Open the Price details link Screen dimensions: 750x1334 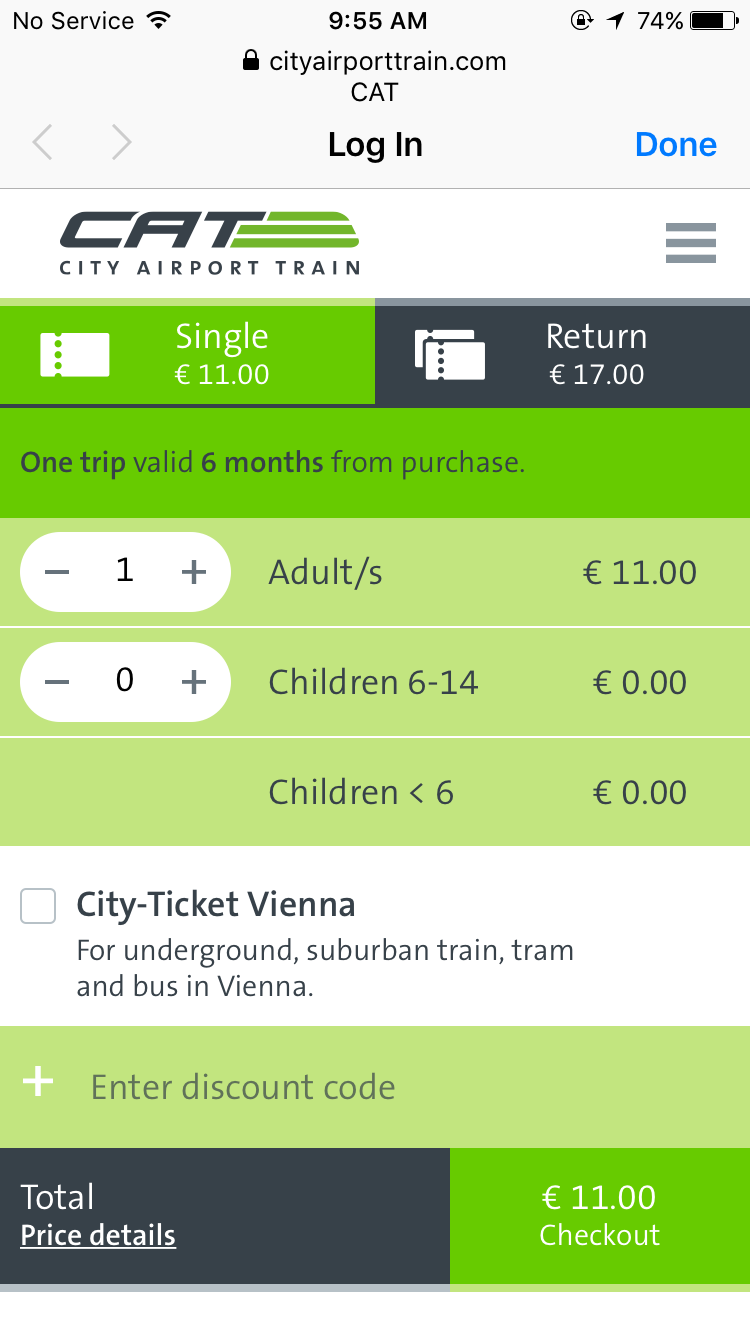98,1236
